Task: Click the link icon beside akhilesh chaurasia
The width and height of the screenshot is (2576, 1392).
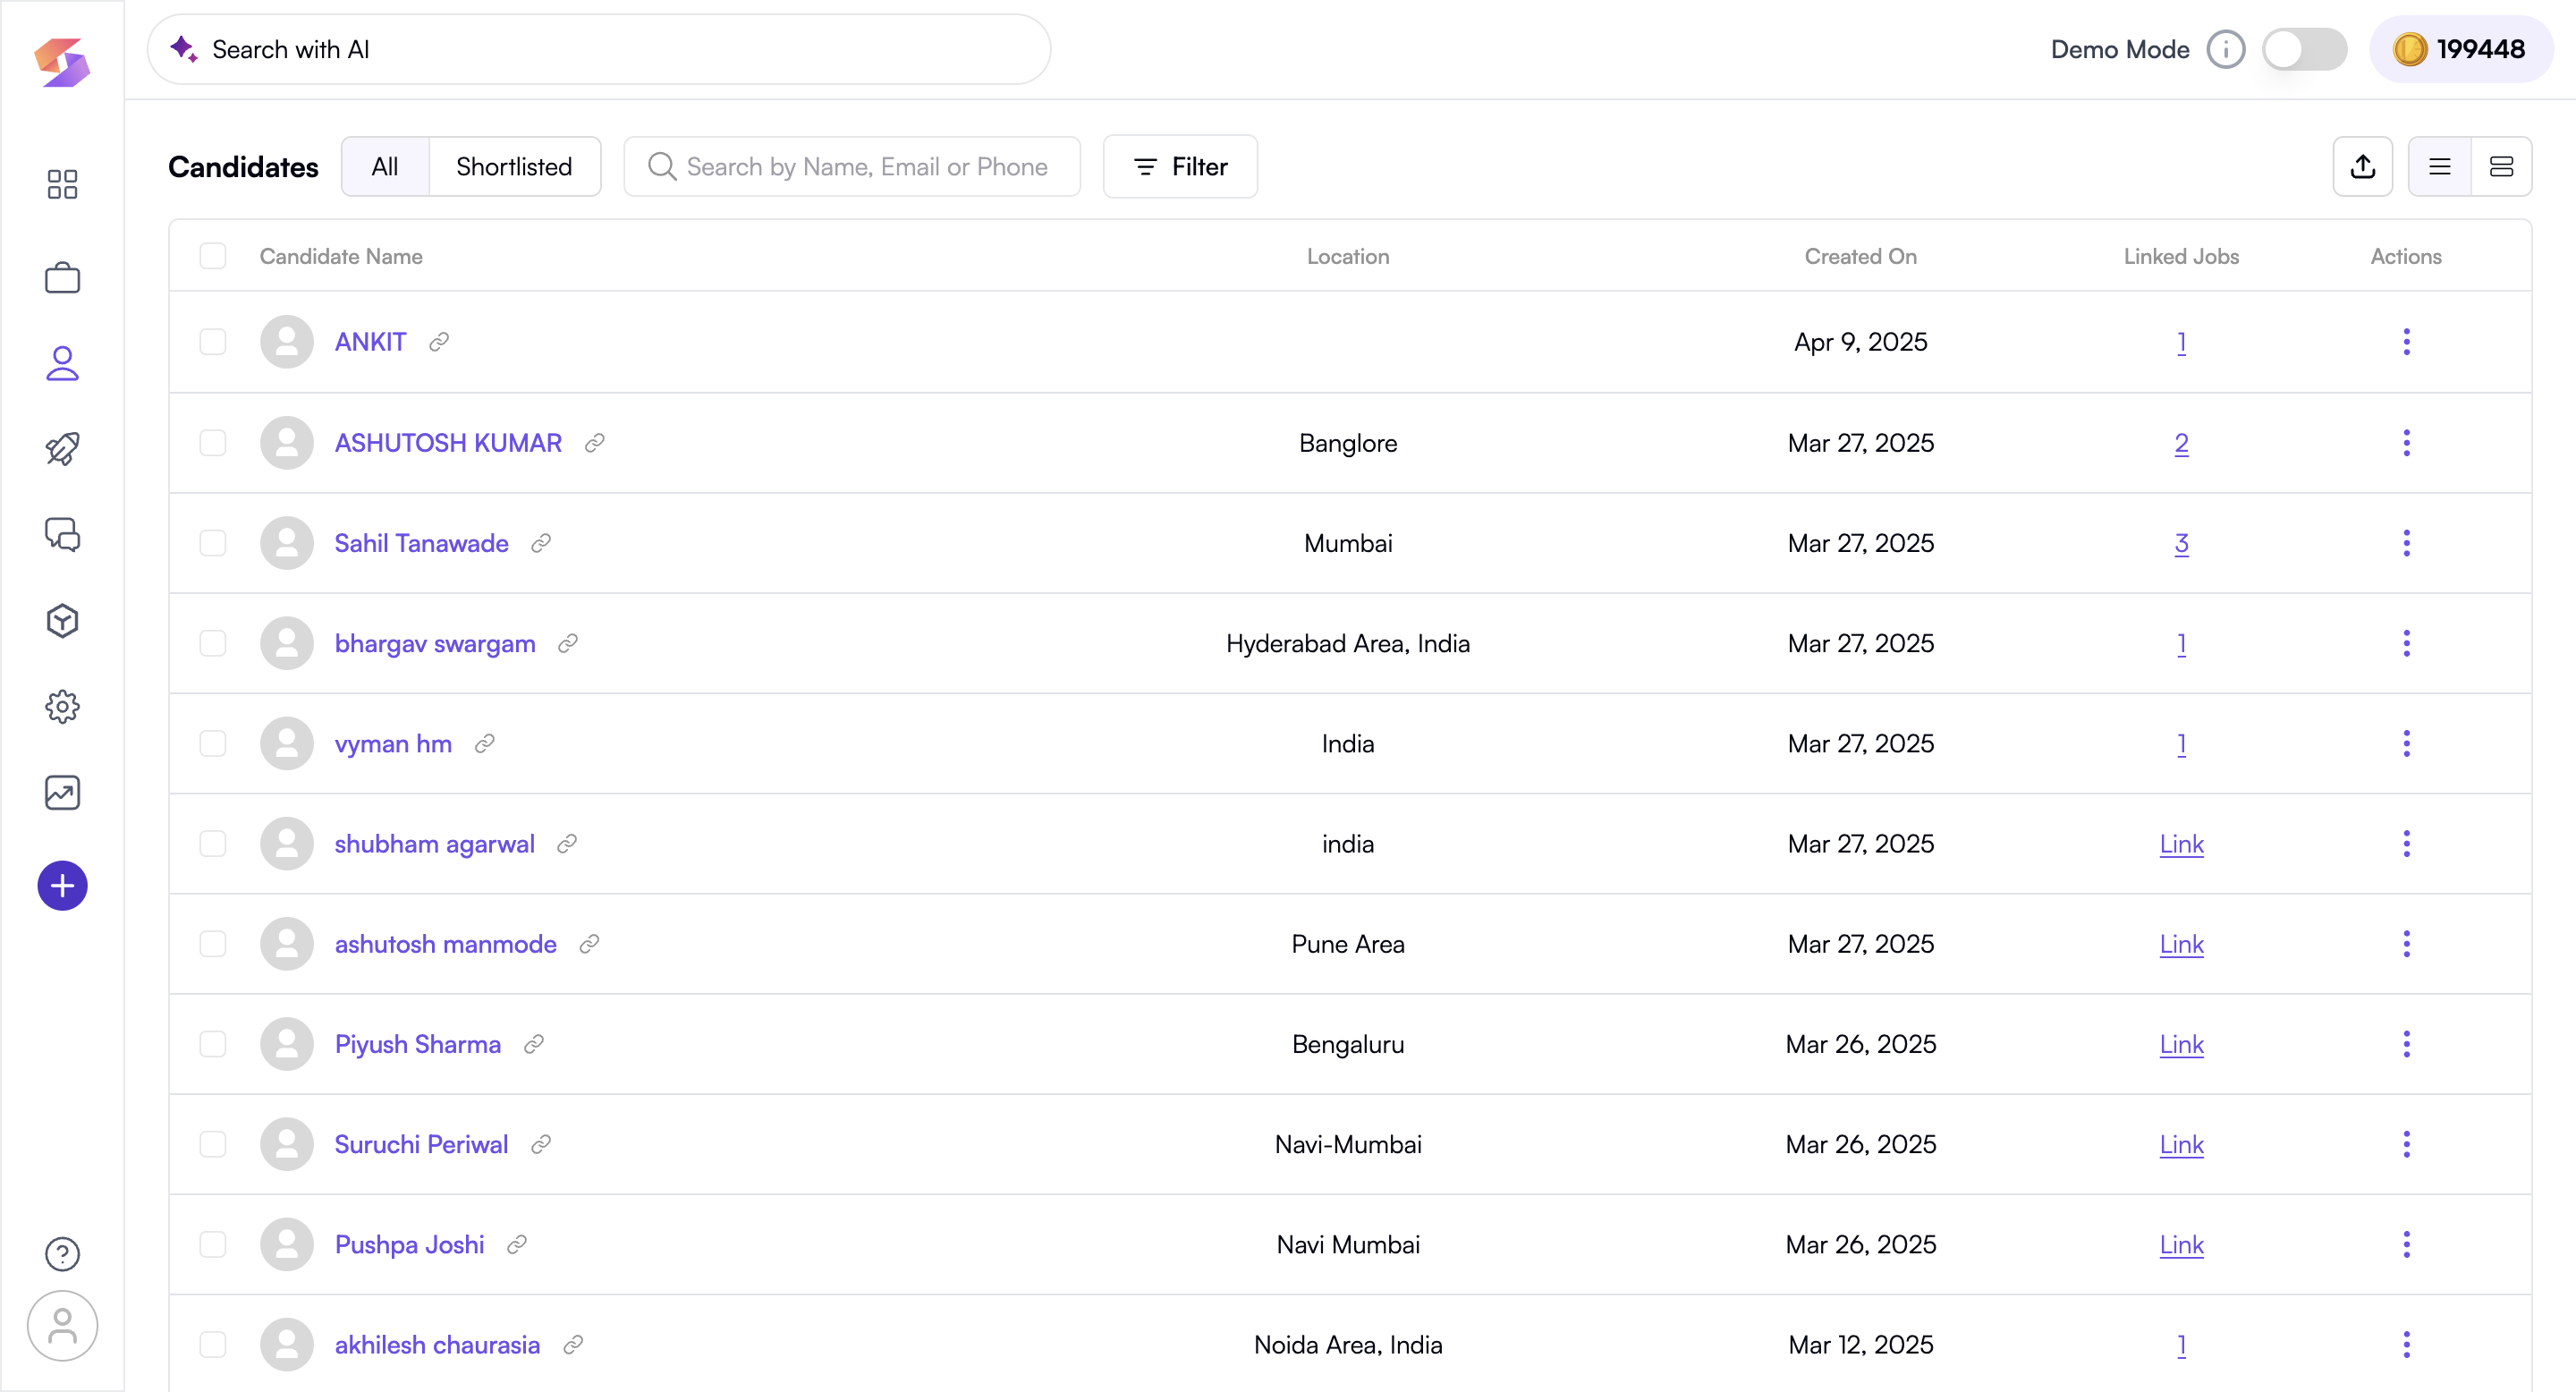Action: pyautogui.click(x=573, y=1345)
